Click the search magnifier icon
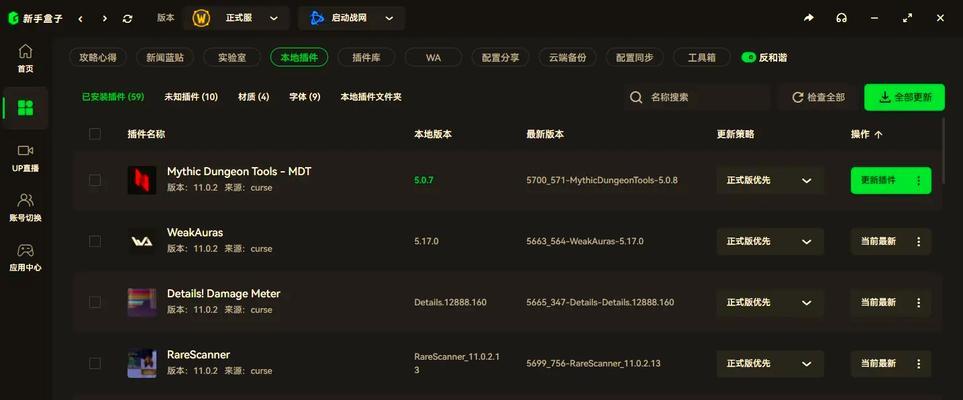Image resolution: width=963 pixels, height=400 pixels. (636, 97)
